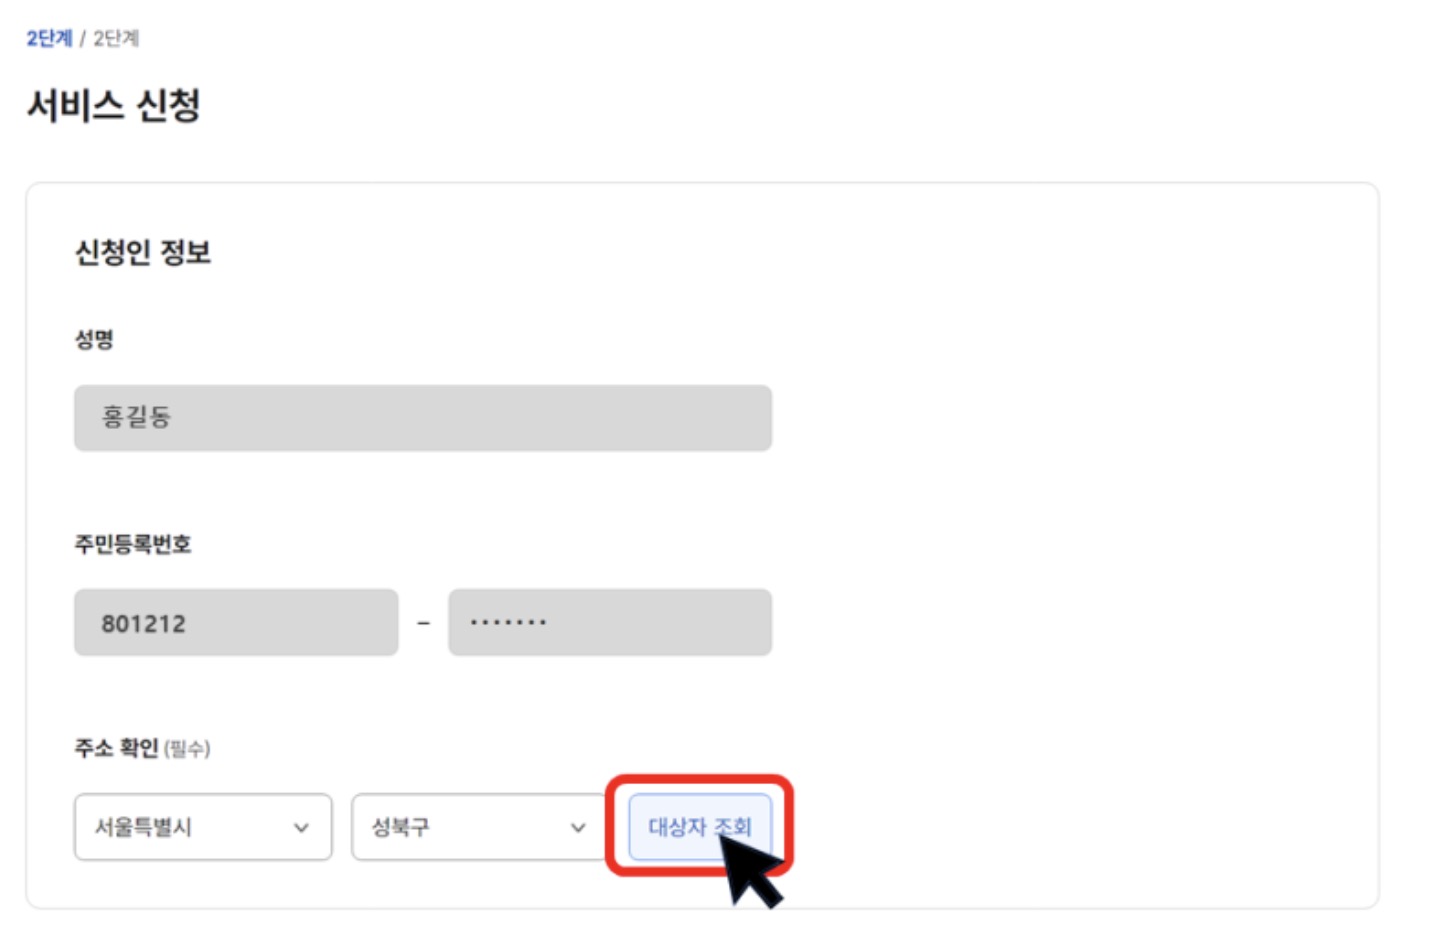
Task: Click the dash between resident number fields
Action: tap(424, 623)
